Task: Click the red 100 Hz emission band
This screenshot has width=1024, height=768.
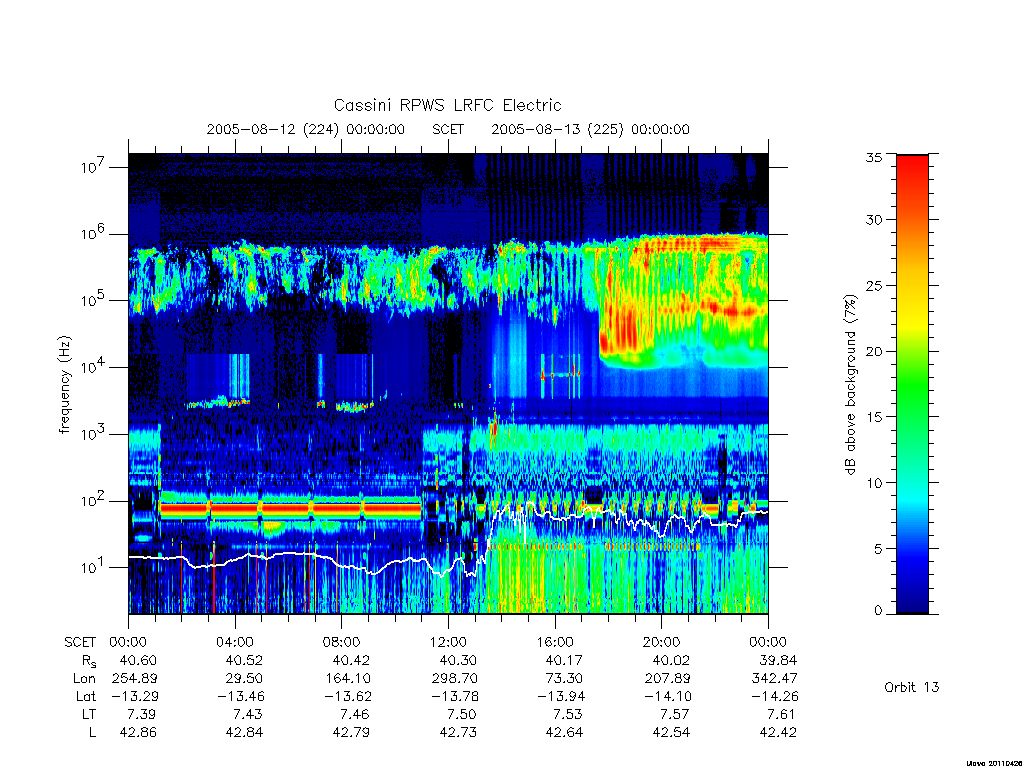Action: pos(291,509)
